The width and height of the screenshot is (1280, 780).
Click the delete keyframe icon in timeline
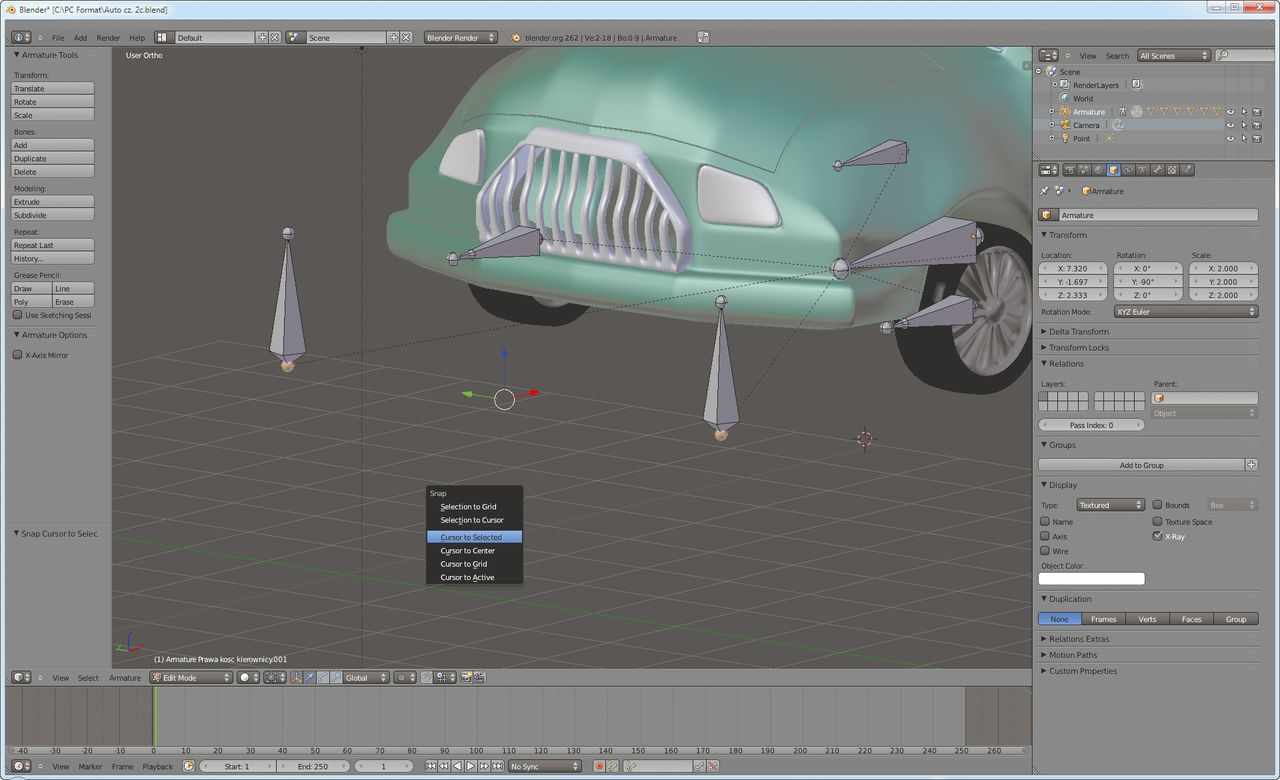[713, 766]
